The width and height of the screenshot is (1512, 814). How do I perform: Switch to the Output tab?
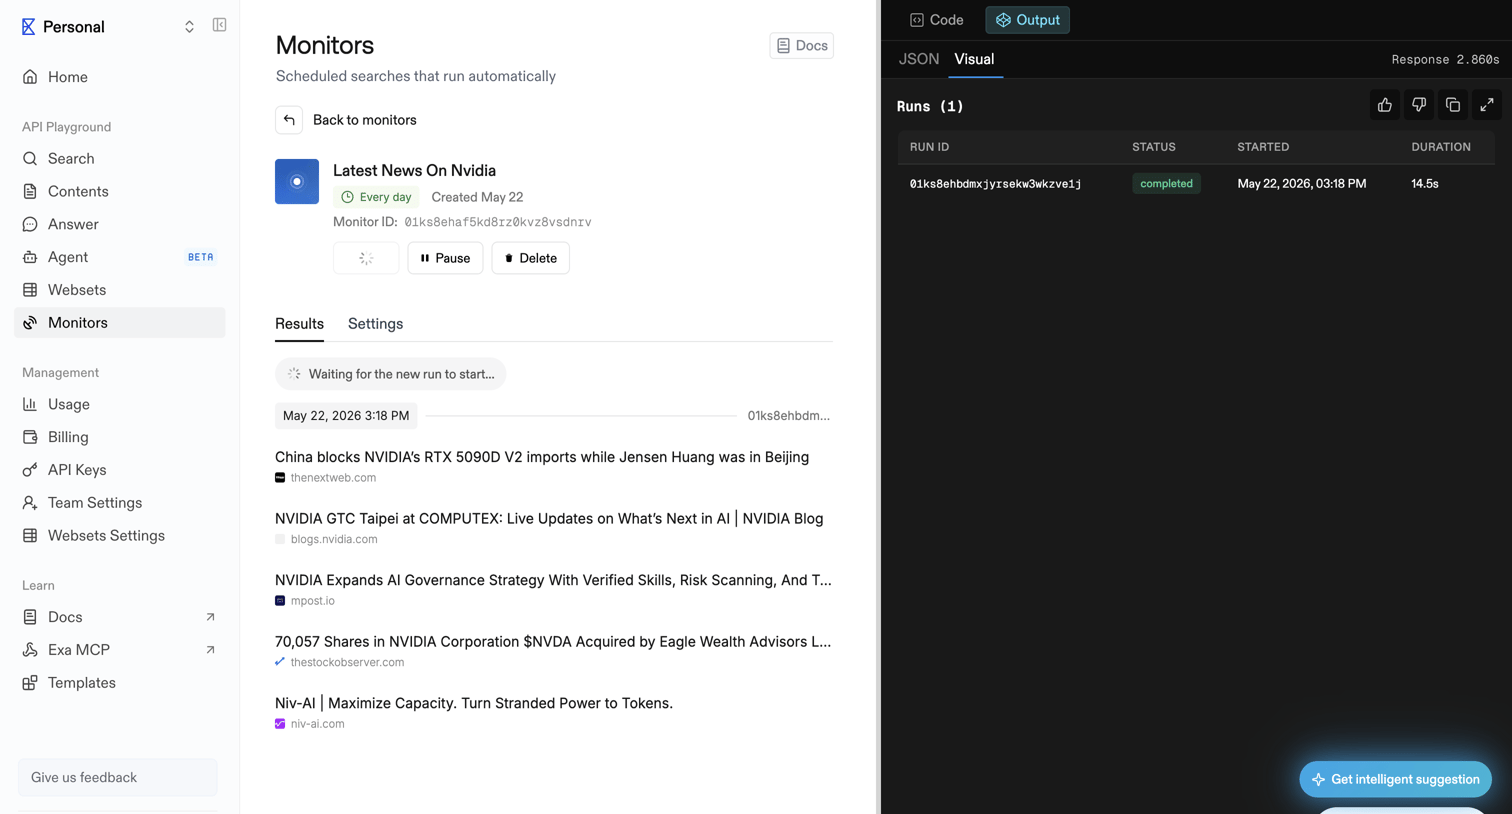click(1028, 20)
